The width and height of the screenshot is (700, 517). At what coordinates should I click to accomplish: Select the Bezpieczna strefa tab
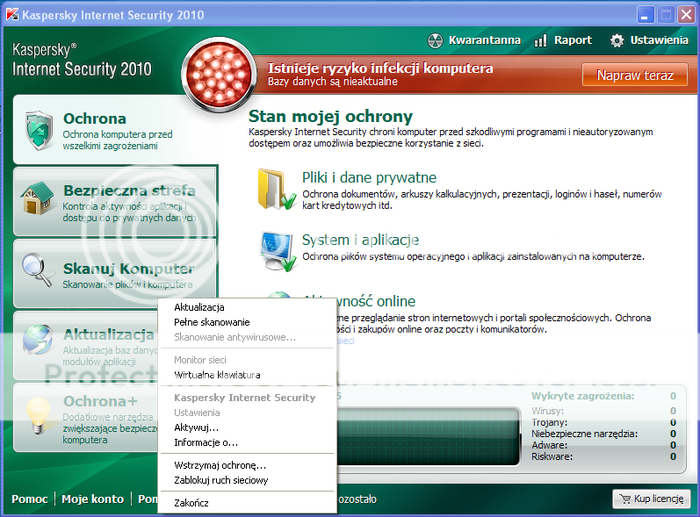115,201
